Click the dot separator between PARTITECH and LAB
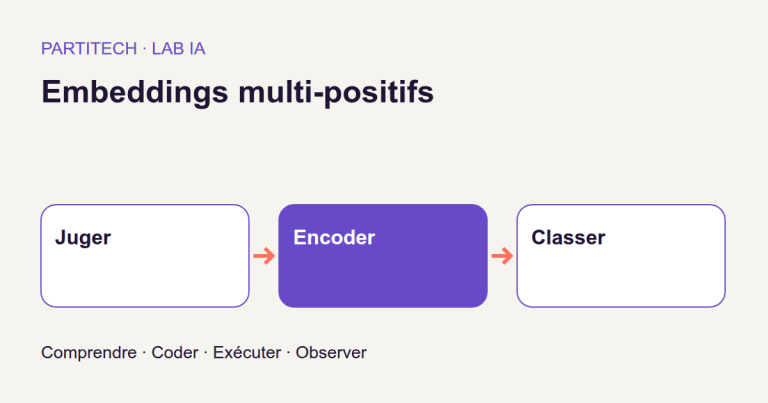Viewport: 768px width, 403px height. click(144, 49)
